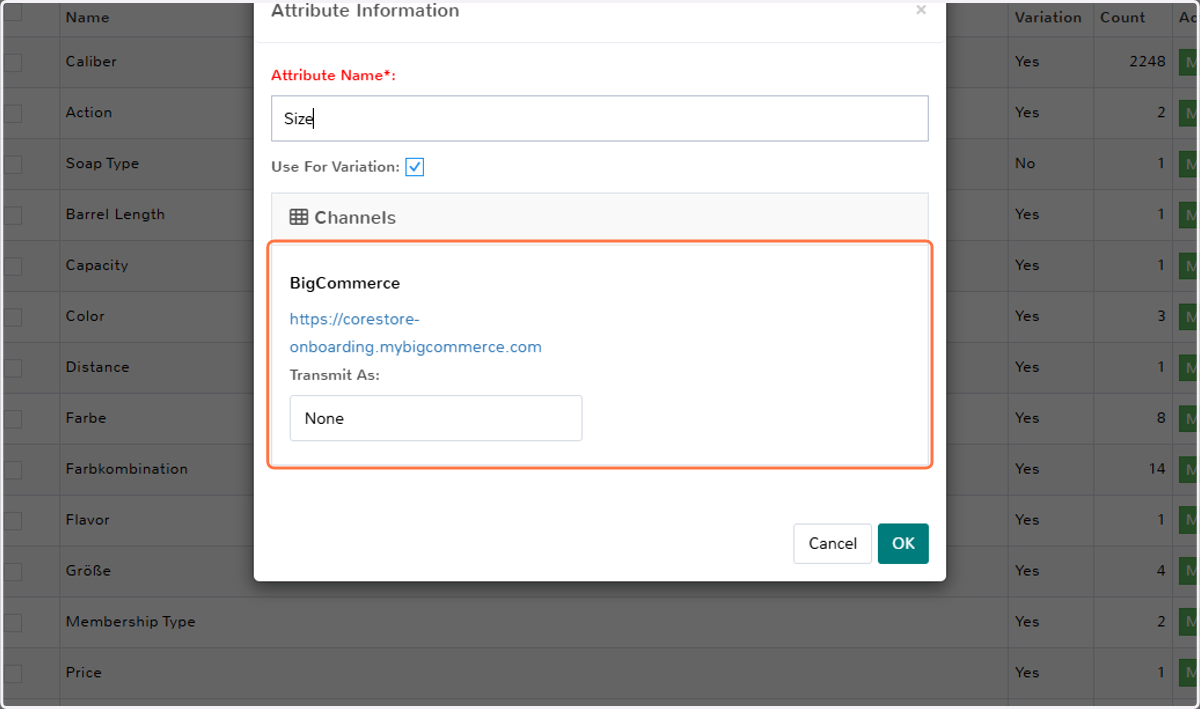Select the Farbkombination row checkbox
This screenshot has width=1200, height=709.
coord(12,470)
